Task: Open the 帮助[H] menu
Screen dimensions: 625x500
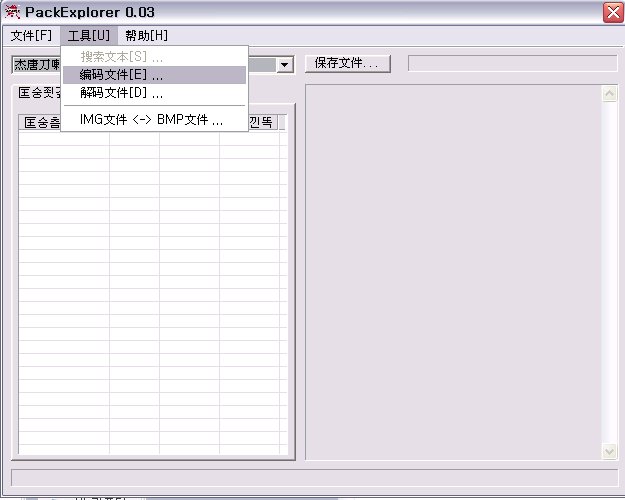Action: pos(146,35)
